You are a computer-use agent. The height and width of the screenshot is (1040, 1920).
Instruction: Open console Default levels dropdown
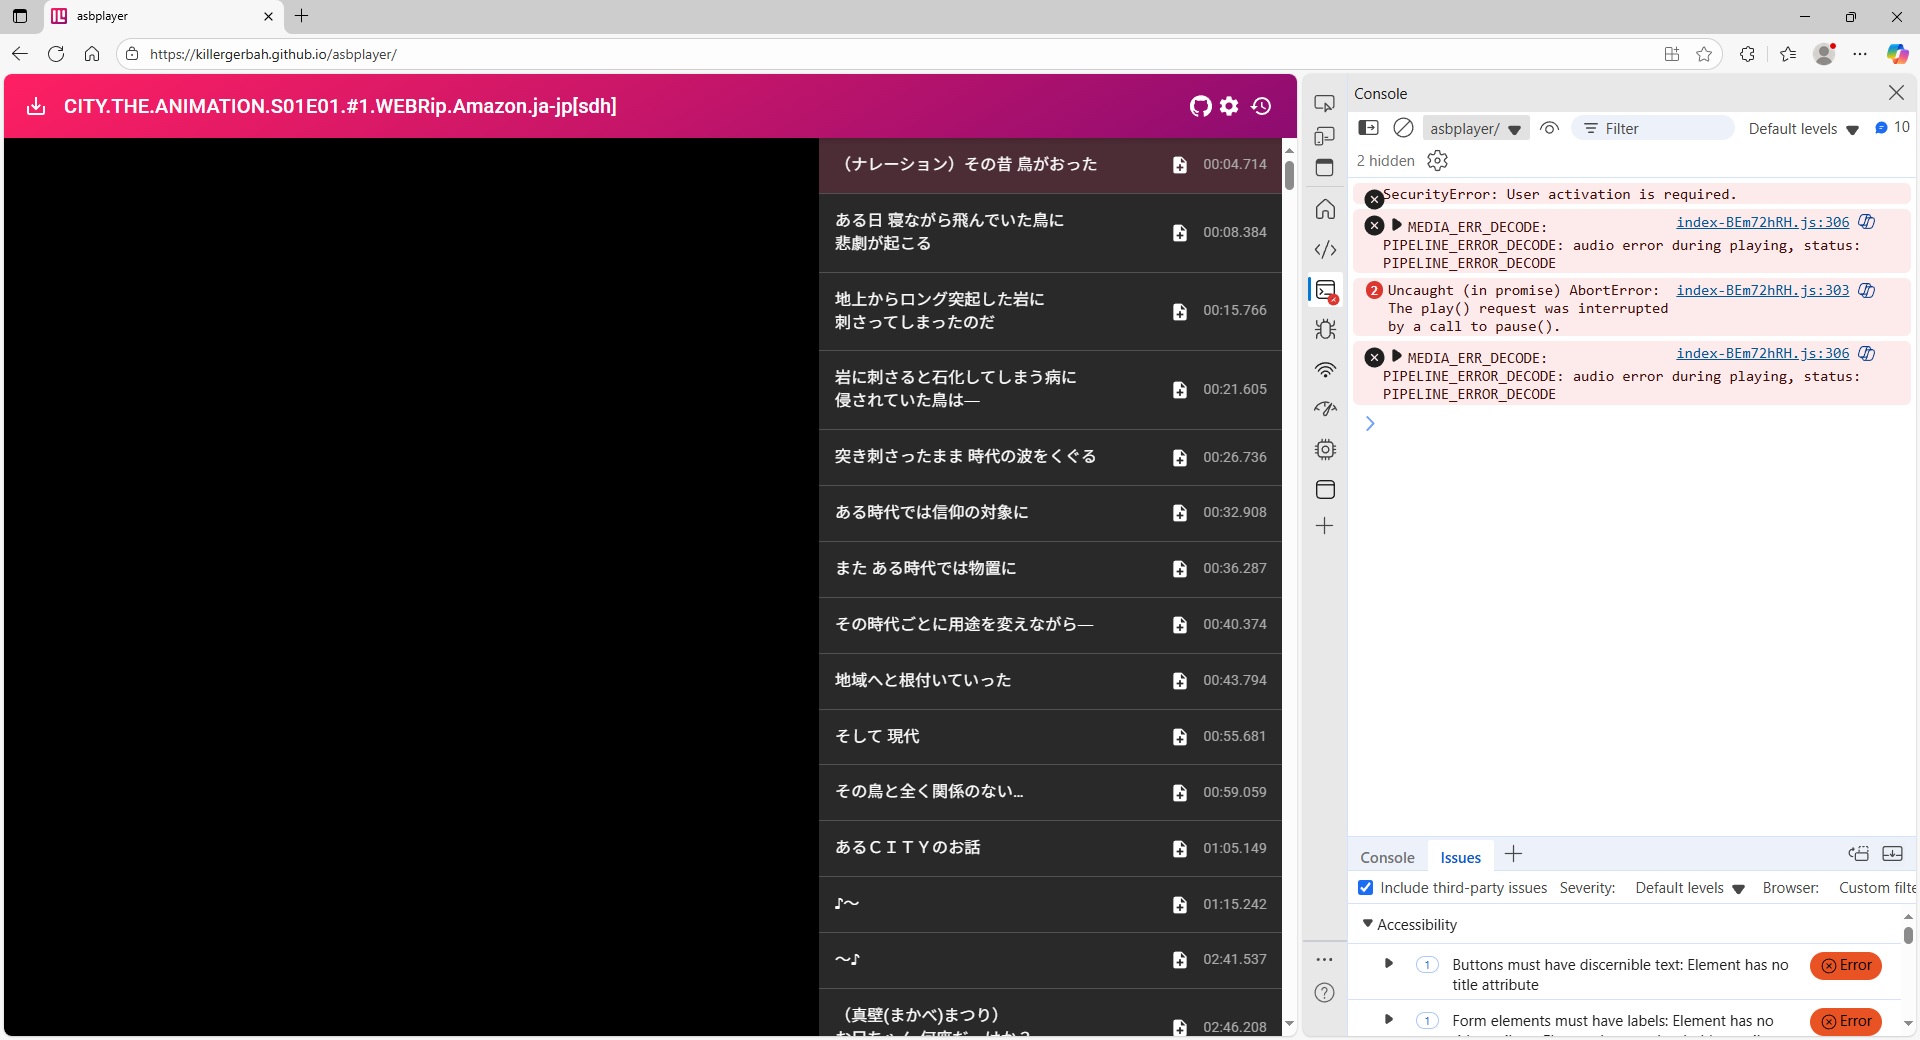click(x=1803, y=128)
